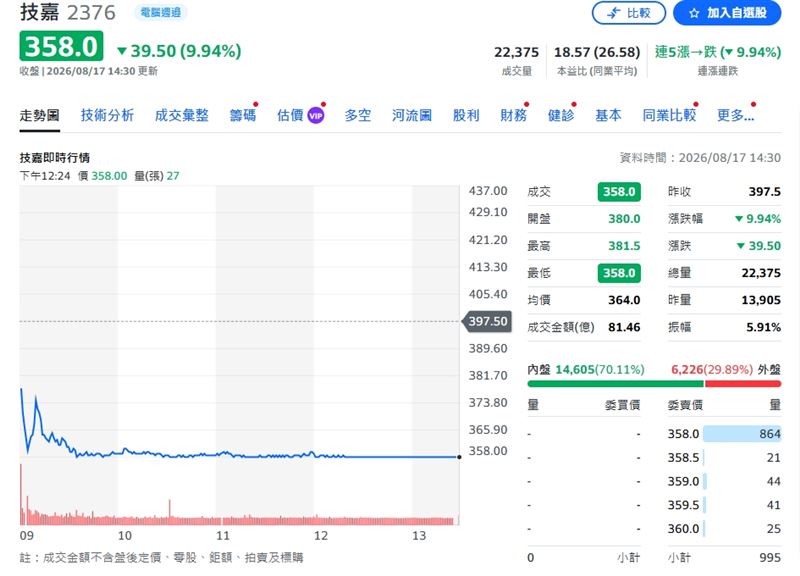The image size is (800, 576).
Task: Click the 358.5 ask price row
Action: point(724,458)
